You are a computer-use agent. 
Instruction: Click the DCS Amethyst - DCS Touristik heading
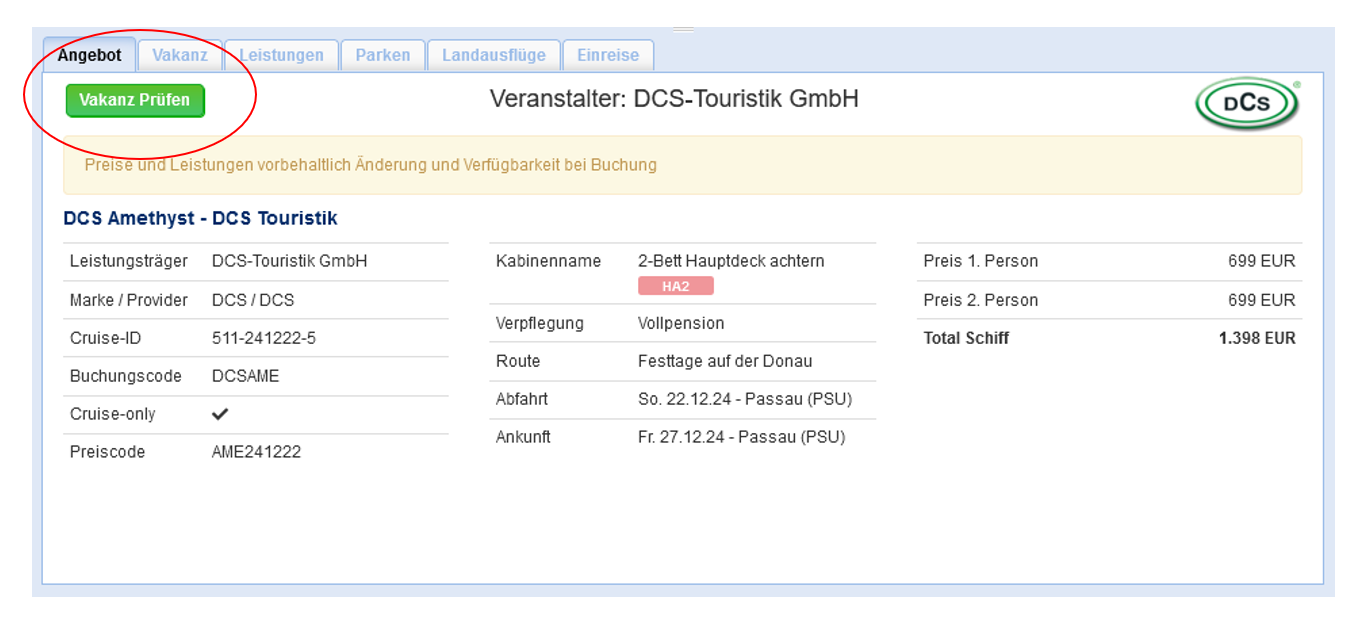(200, 218)
